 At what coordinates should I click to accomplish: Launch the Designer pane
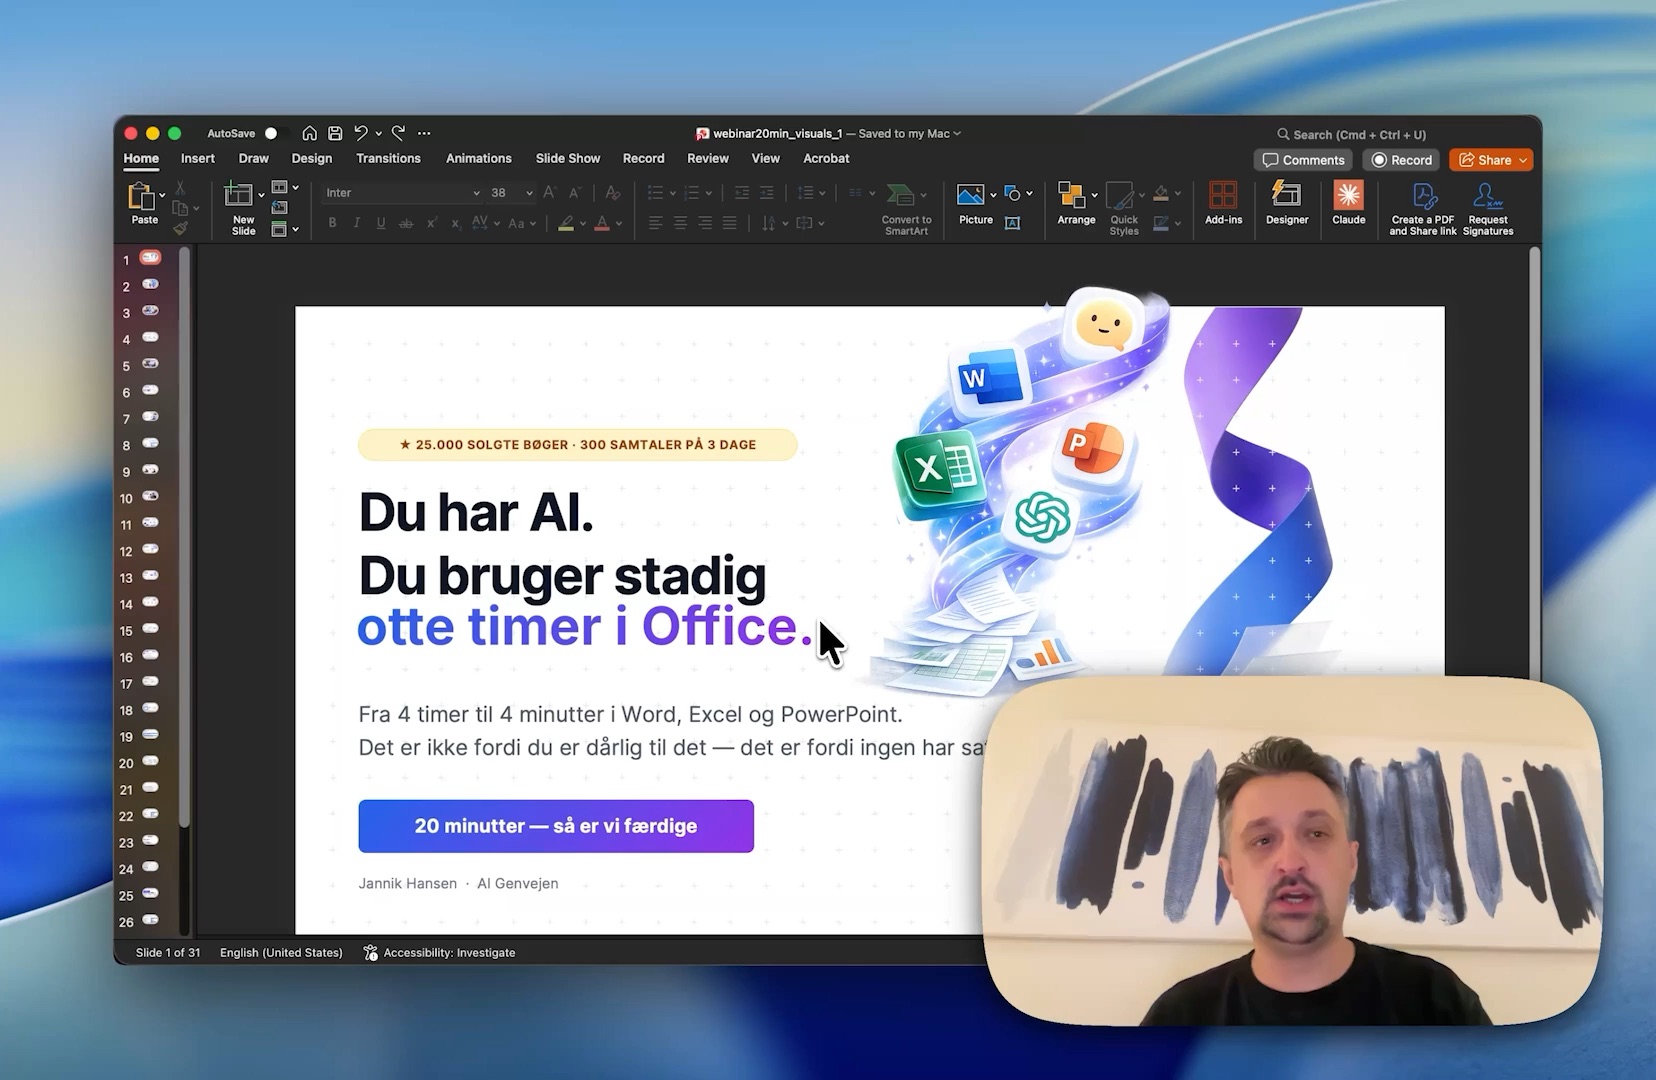pyautogui.click(x=1287, y=202)
